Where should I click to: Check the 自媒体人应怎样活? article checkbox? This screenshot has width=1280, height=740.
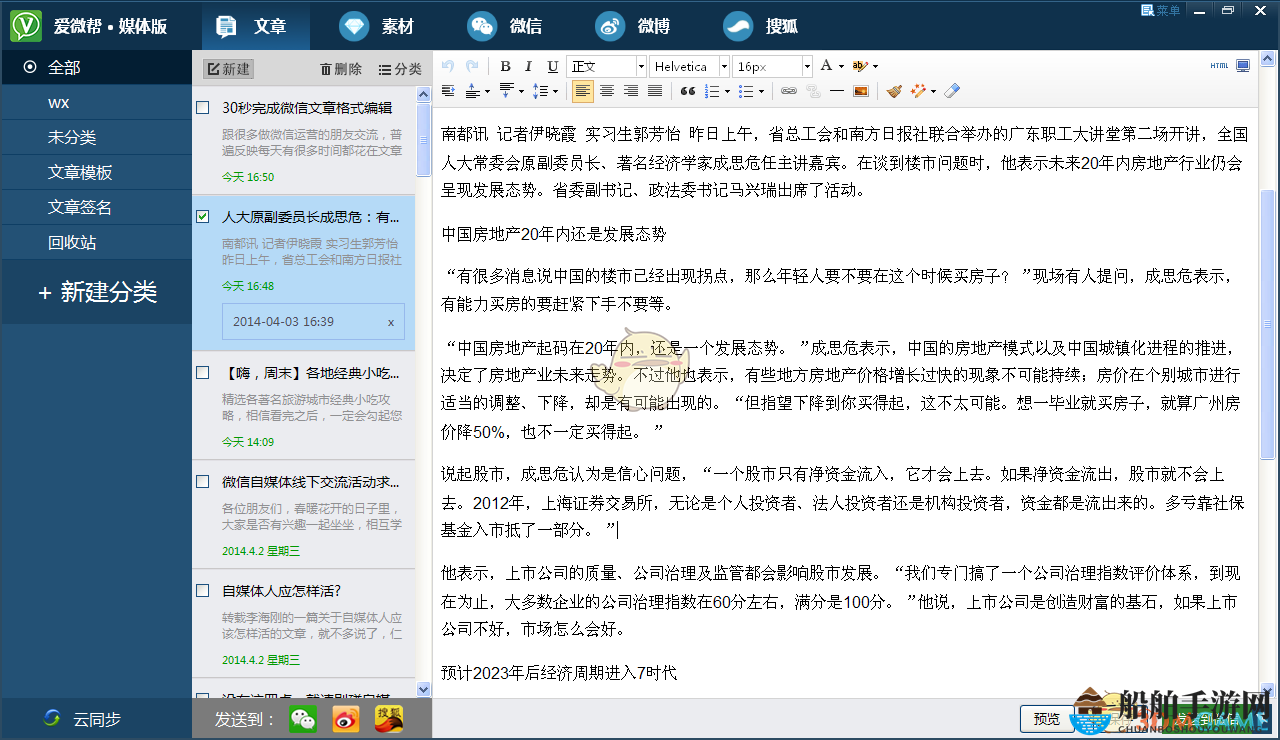tap(203, 590)
